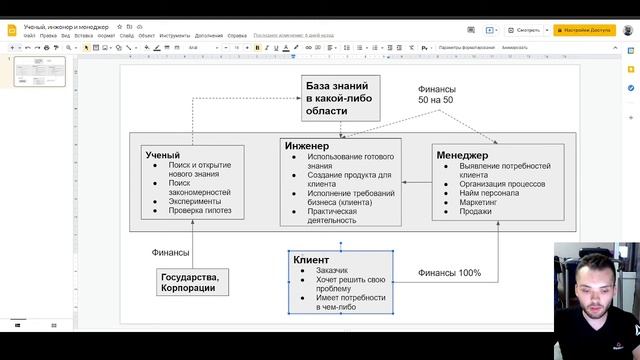Click the present to meeting icon

pos(490,30)
